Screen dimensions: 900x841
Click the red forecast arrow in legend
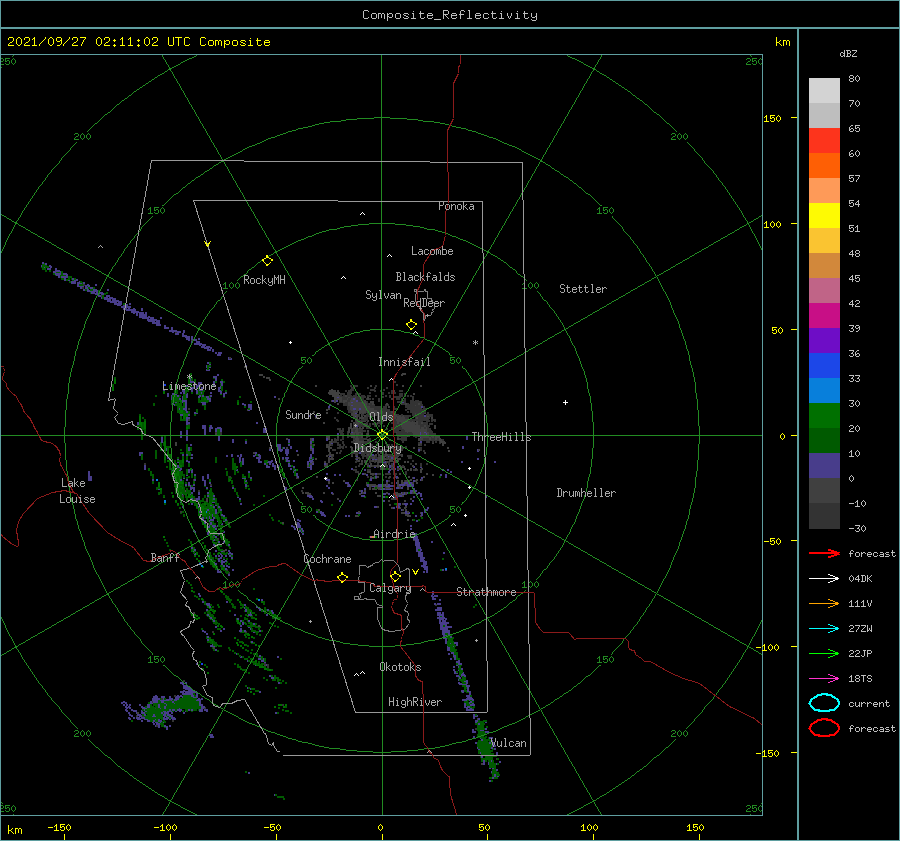point(824,553)
